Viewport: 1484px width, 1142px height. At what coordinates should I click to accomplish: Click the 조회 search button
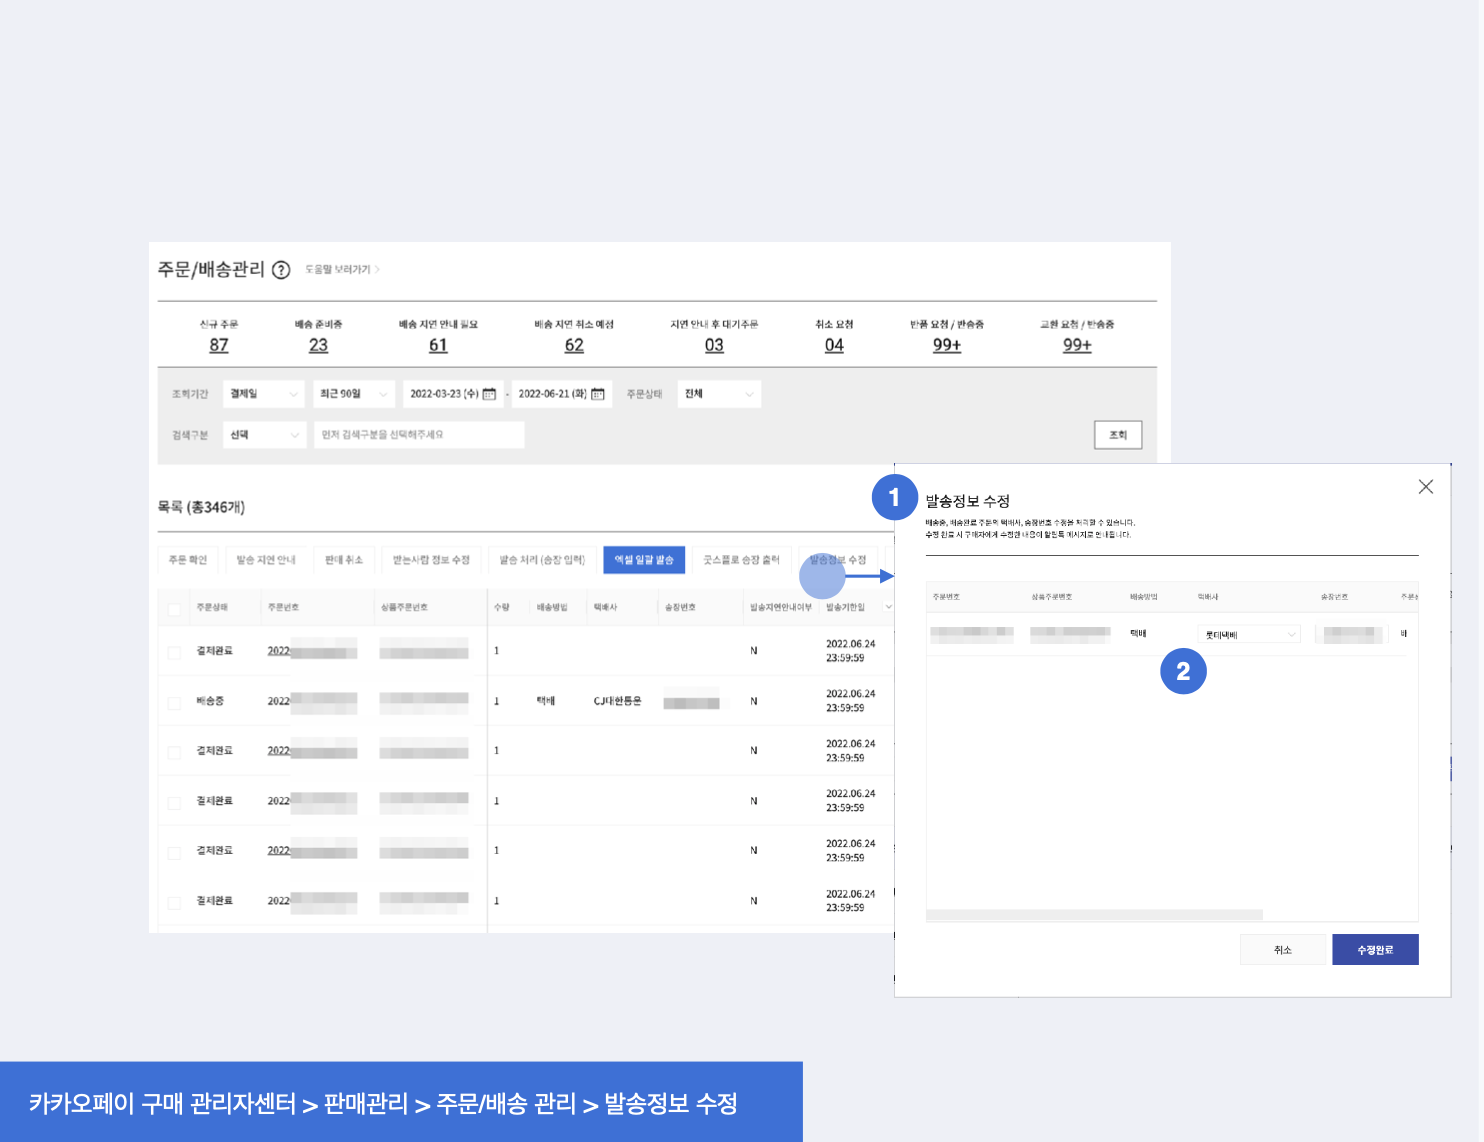click(x=1118, y=435)
